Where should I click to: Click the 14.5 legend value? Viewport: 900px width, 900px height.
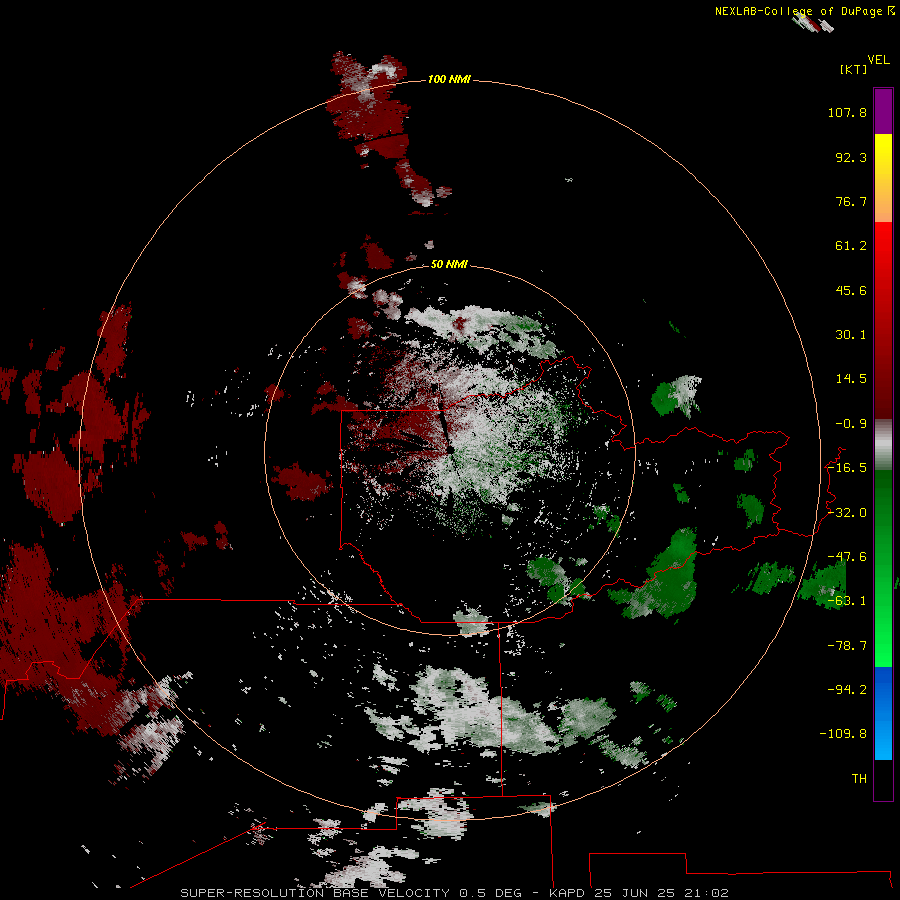(851, 379)
